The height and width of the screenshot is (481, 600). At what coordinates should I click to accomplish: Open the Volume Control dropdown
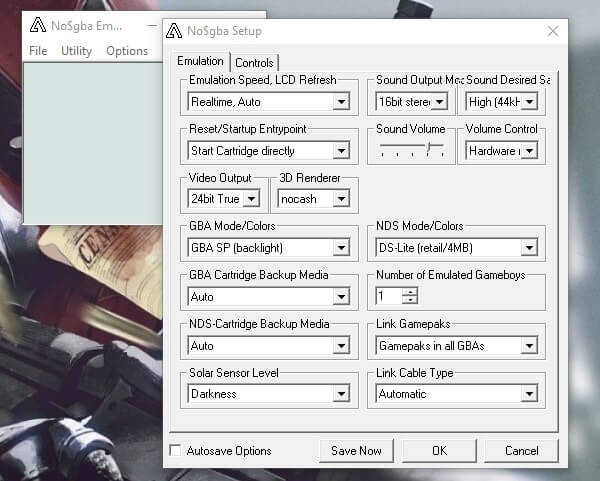coord(501,151)
